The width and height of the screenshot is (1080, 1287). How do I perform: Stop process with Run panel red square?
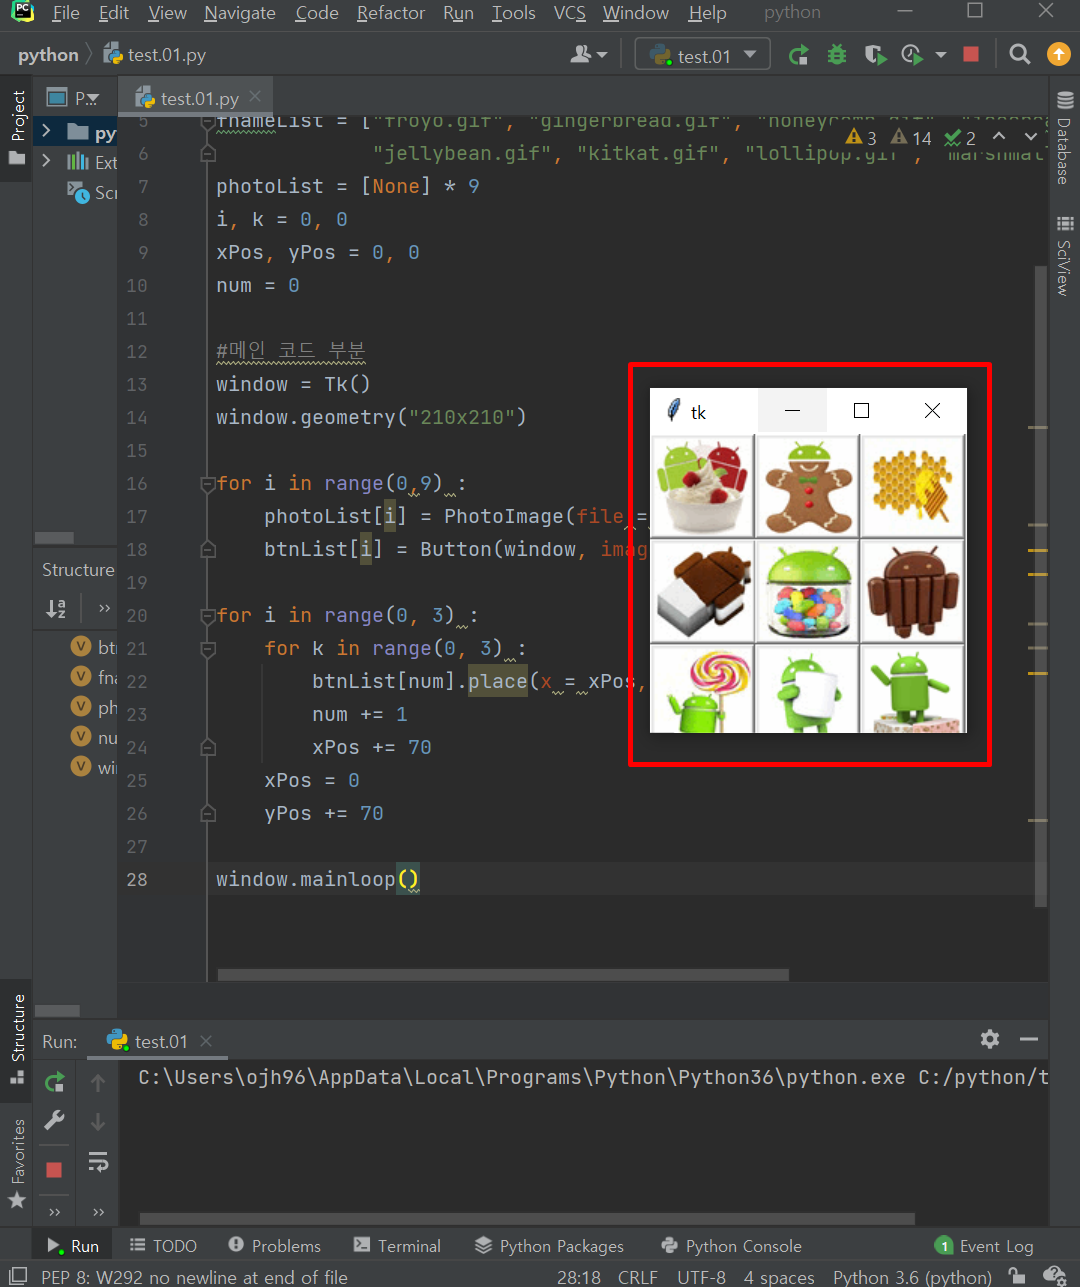tap(55, 1169)
